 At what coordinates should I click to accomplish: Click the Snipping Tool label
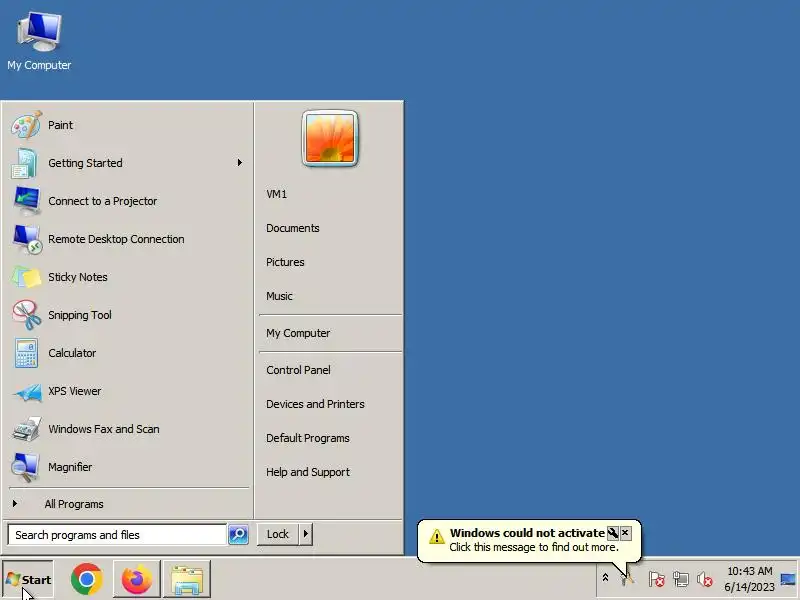coord(80,315)
